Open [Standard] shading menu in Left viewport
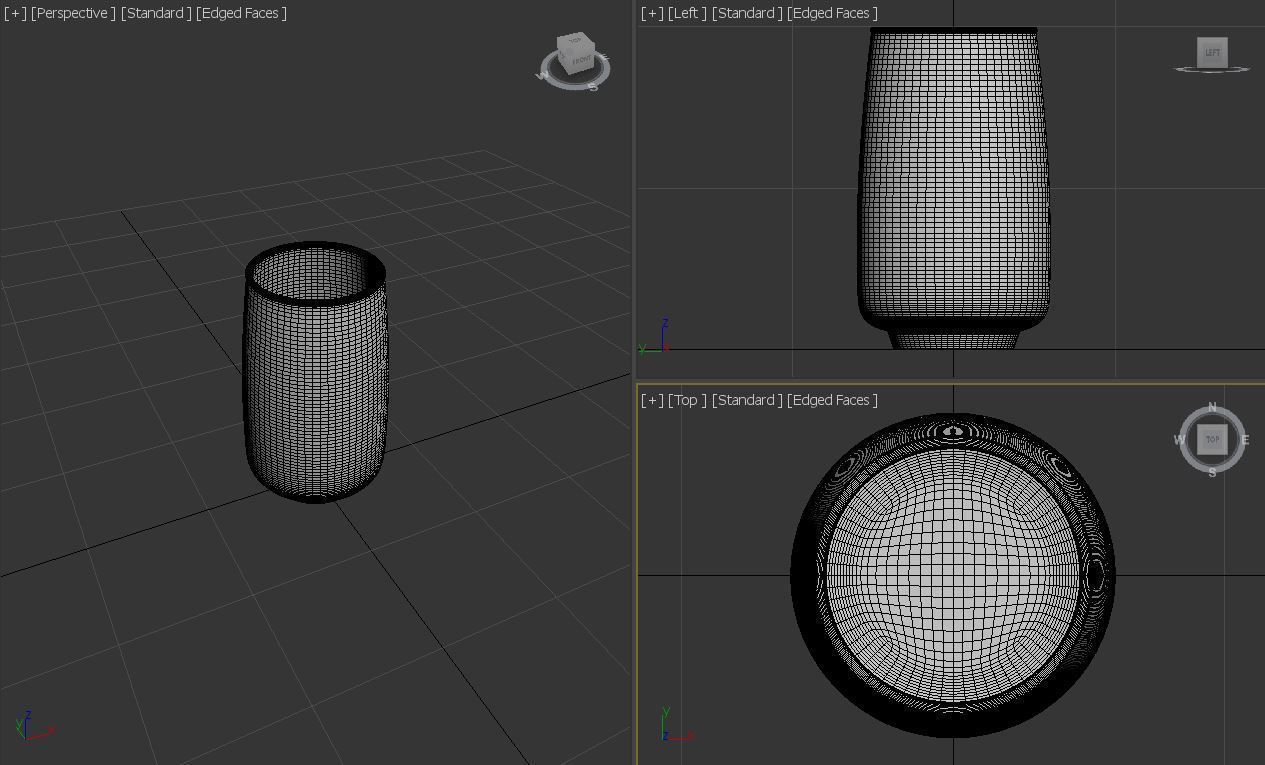 tap(747, 13)
